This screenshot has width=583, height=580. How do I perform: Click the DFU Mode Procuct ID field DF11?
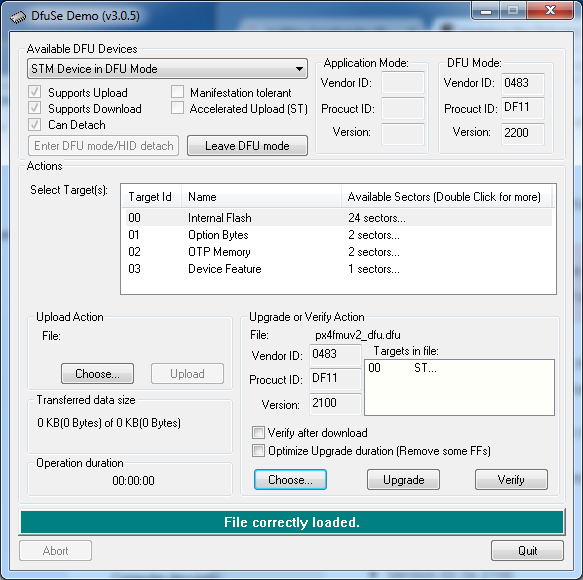[523, 108]
